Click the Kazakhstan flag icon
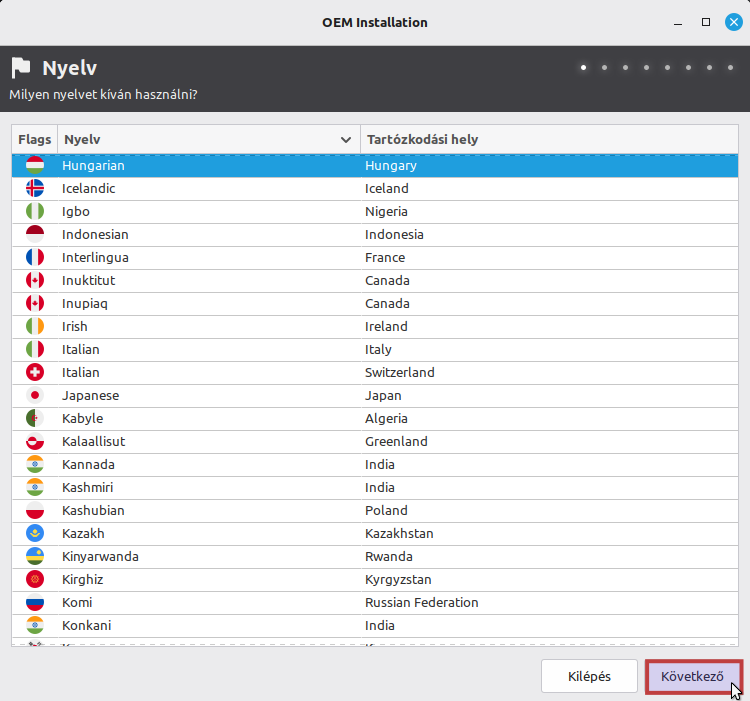 pyautogui.click(x=34, y=533)
